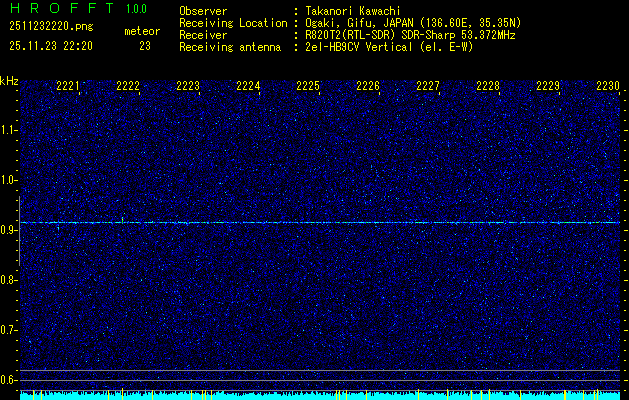Click the vertical gray frequency range bar

(19, 231)
